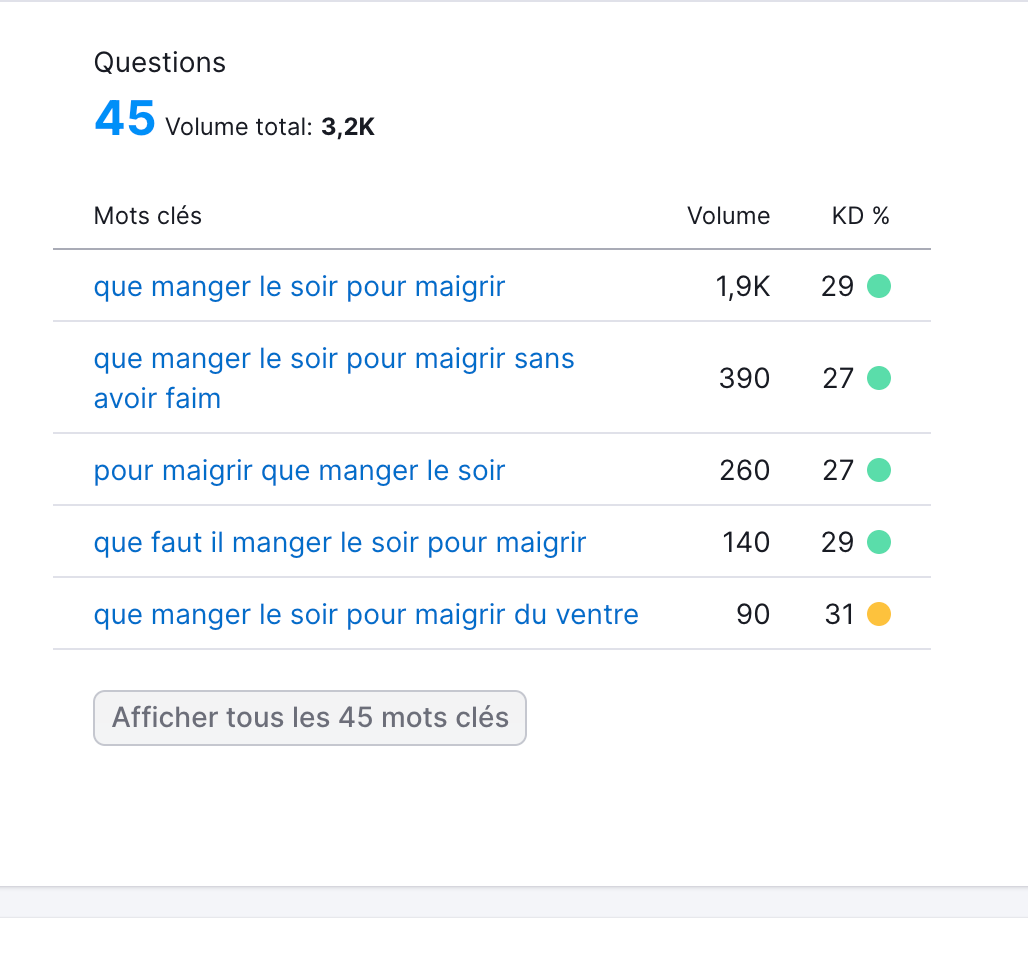Select the green difficulty dot for 27
Viewport: 1028px width, 960px height.
coord(879,378)
